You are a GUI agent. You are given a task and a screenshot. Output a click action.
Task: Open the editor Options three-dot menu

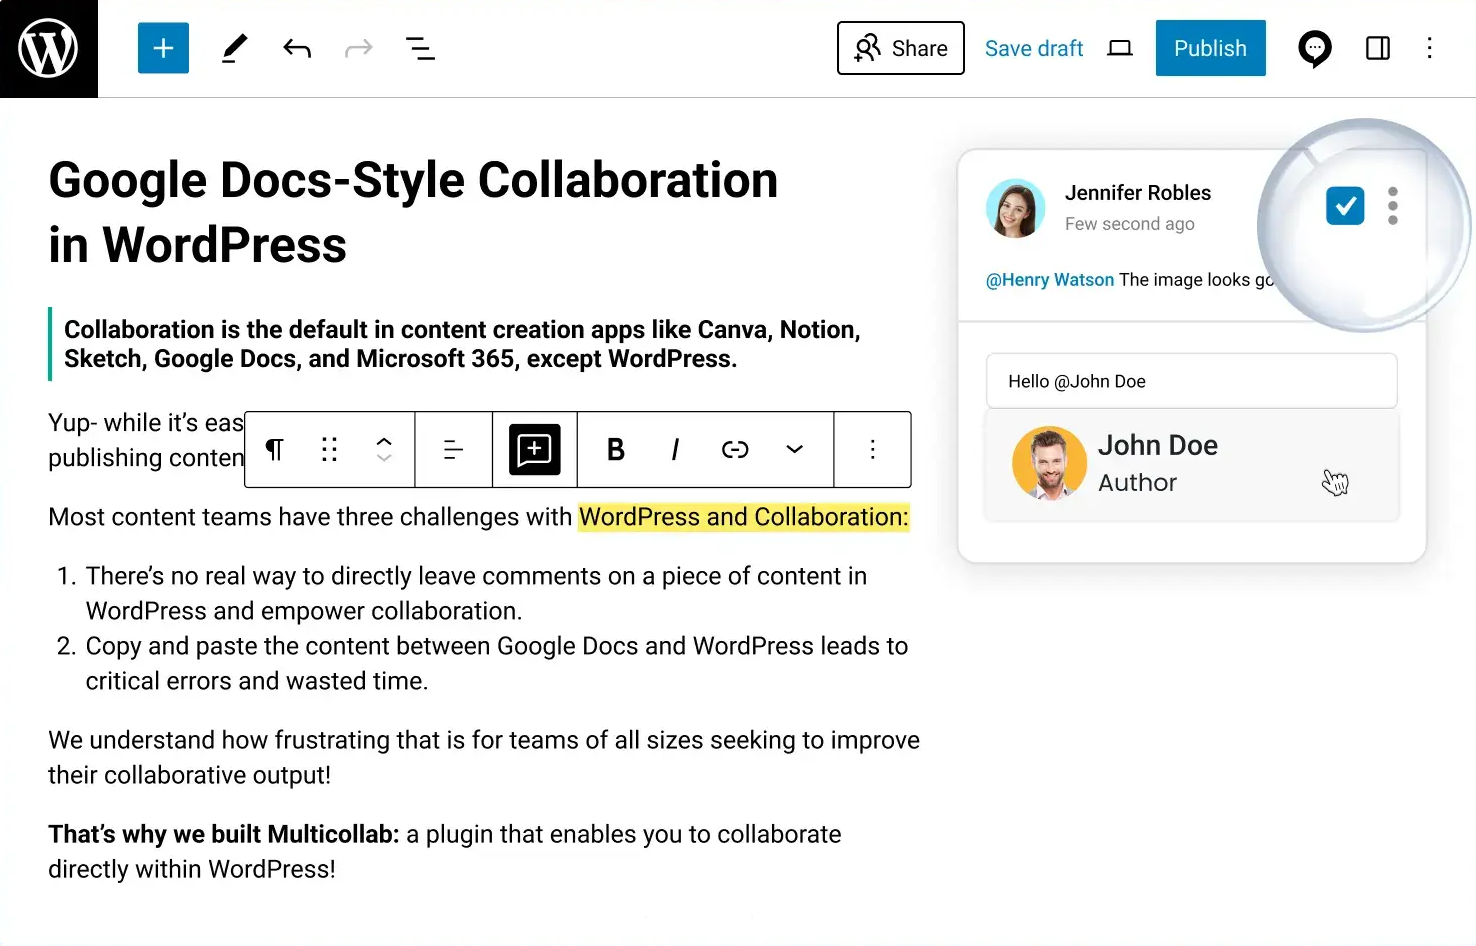pyautogui.click(x=1429, y=48)
